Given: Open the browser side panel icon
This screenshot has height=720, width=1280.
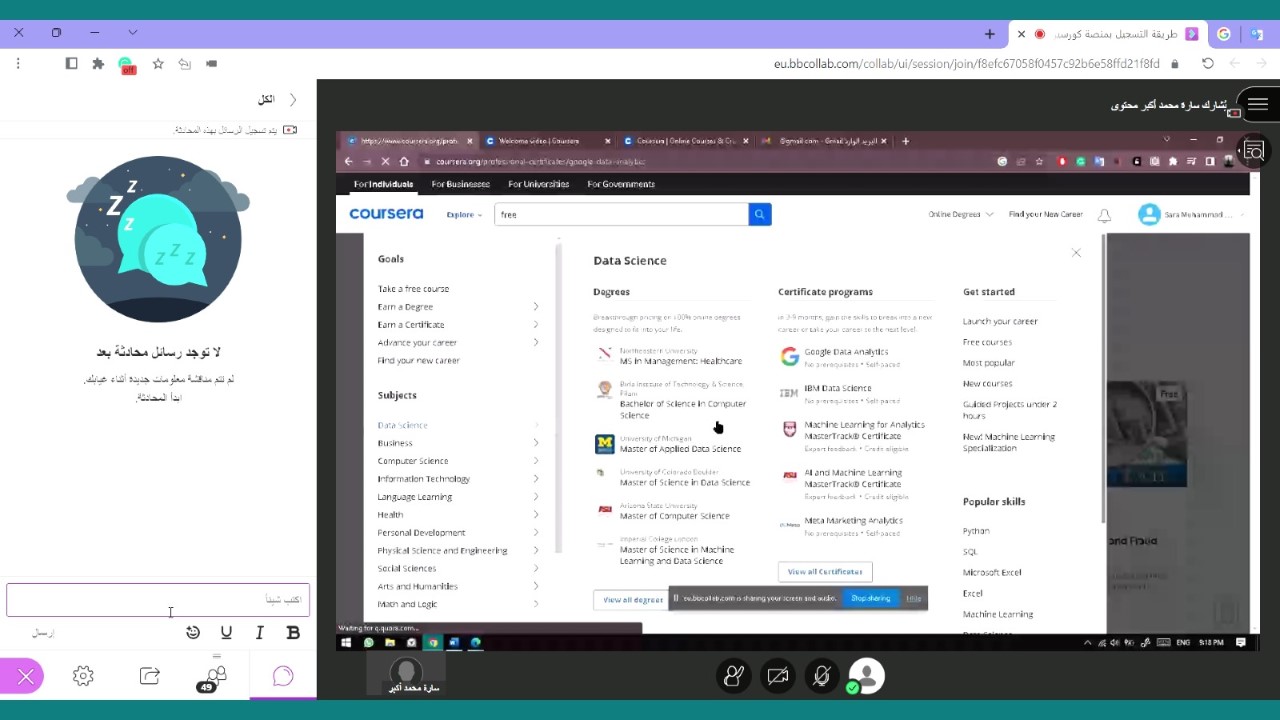Looking at the screenshot, I should 71,63.
